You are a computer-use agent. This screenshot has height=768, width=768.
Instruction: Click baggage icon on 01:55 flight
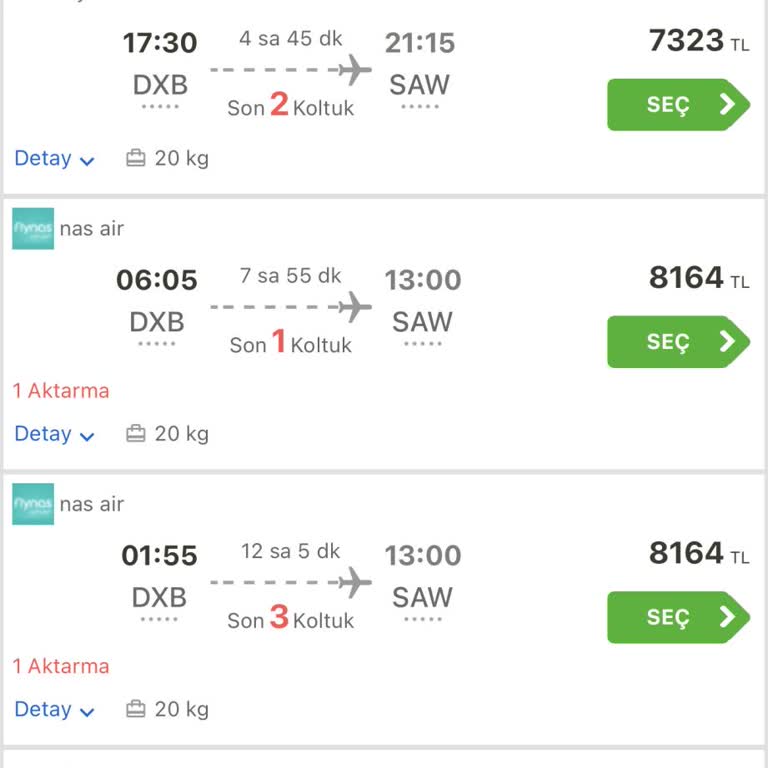(136, 709)
